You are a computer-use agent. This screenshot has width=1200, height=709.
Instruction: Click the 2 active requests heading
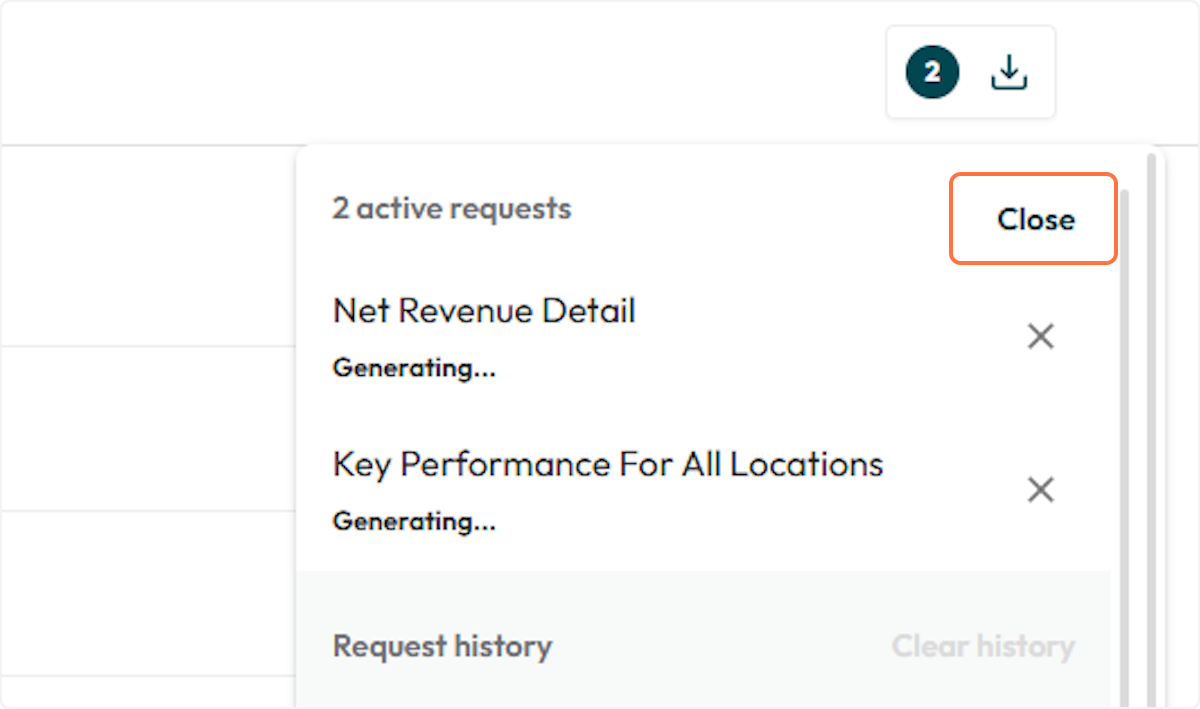pos(452,209)
